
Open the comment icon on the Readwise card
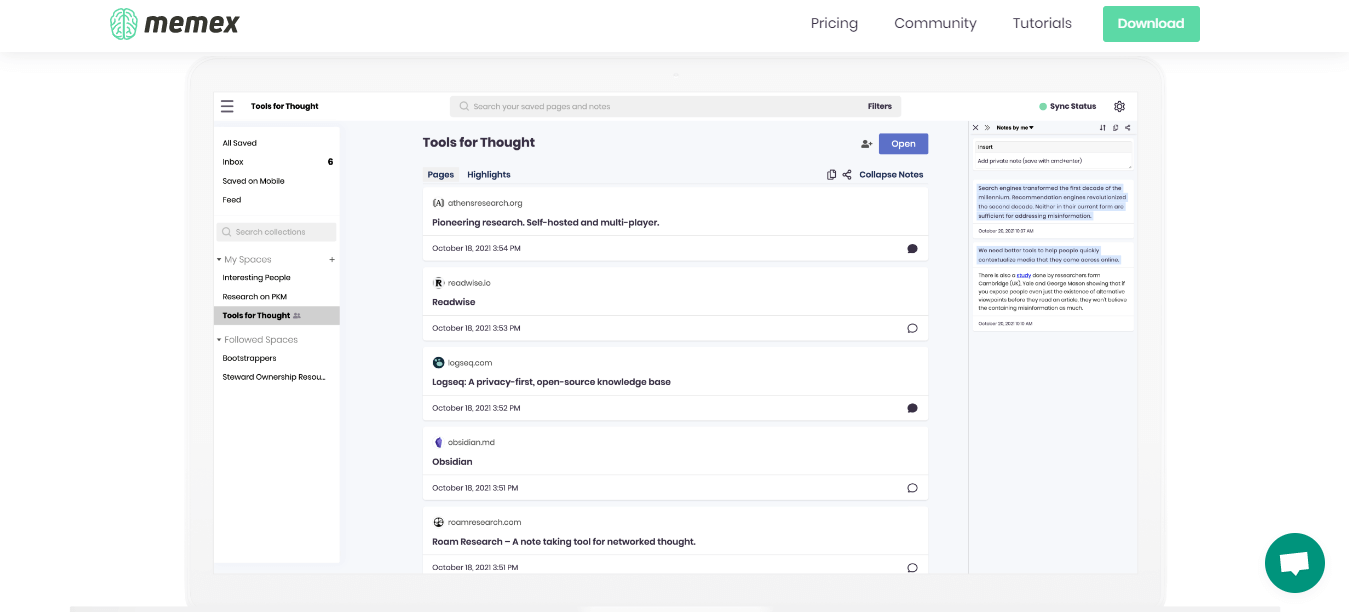tap(912, 328)
